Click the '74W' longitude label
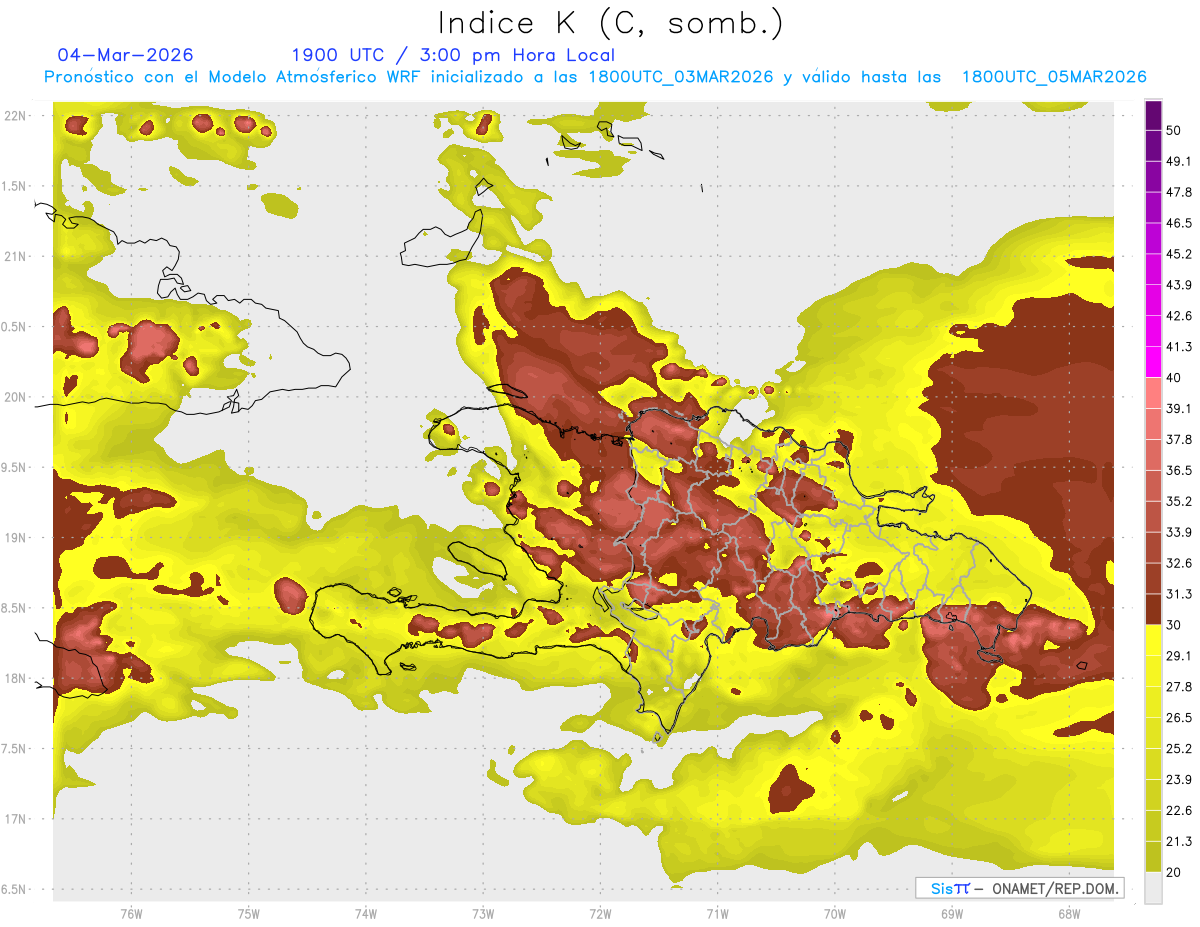Screen dimensions: 1200x927 (366, 913)
